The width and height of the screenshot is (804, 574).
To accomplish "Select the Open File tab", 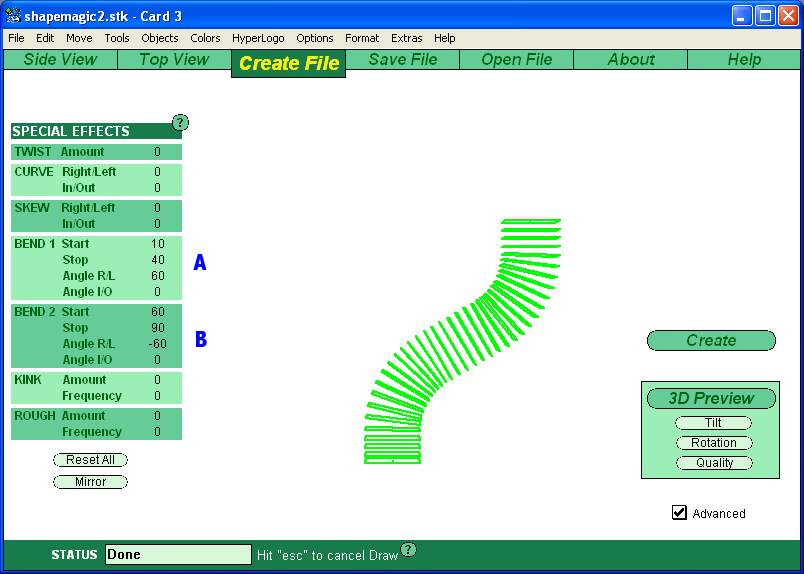I will tap(516, 60).
